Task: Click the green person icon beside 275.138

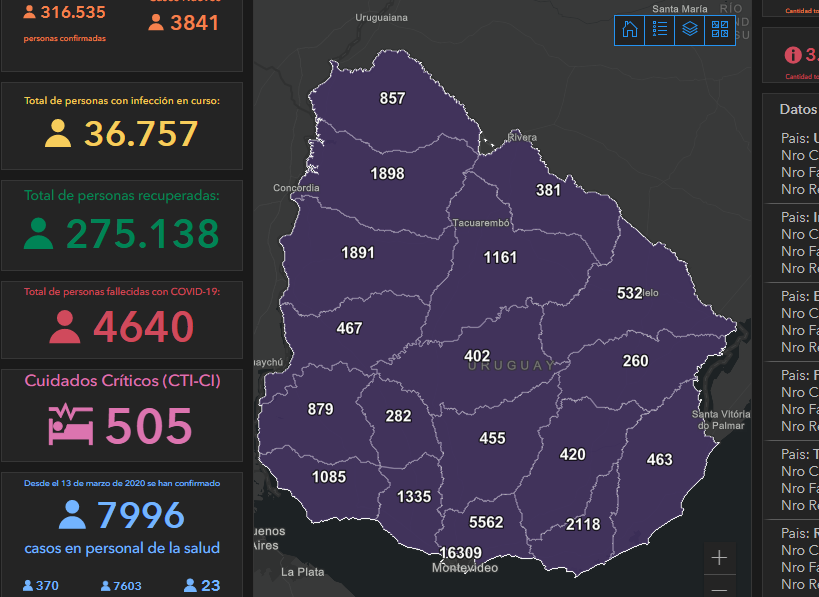Action: coord(39,233)
